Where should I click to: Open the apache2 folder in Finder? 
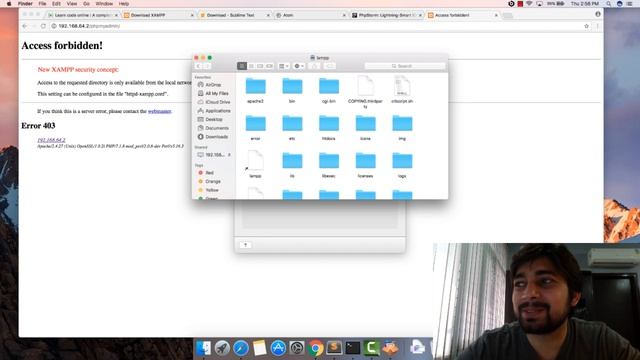[256, 87]
